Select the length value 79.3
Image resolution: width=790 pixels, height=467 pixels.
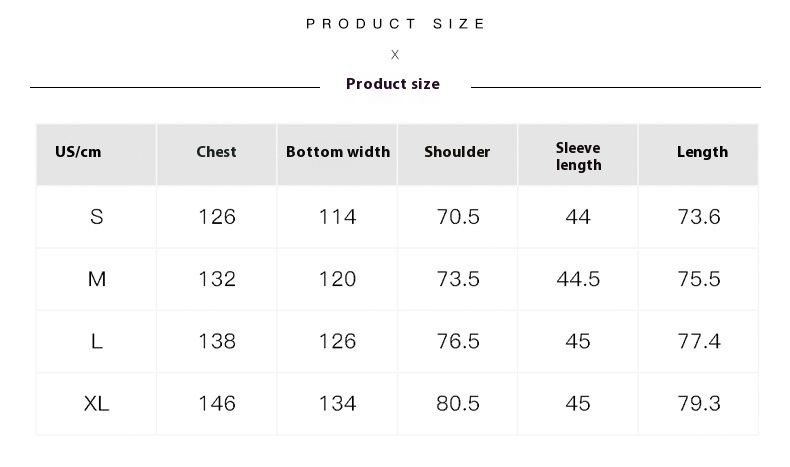coord(699,404)
